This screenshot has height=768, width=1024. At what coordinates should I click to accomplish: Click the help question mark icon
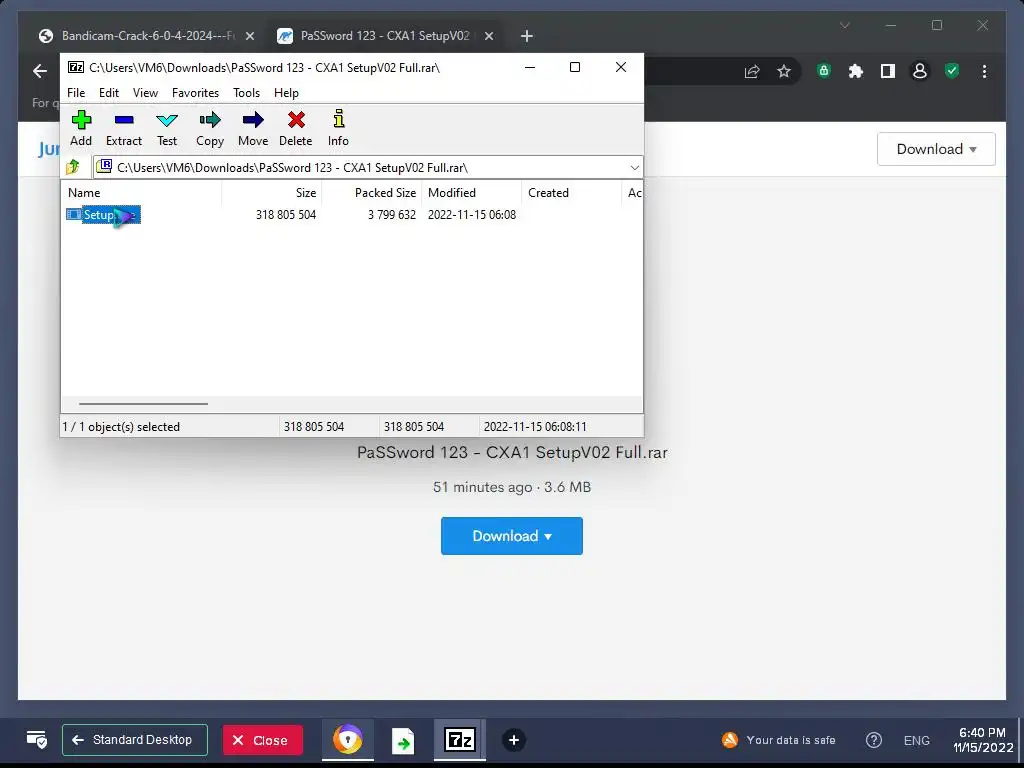pos(873,740)
